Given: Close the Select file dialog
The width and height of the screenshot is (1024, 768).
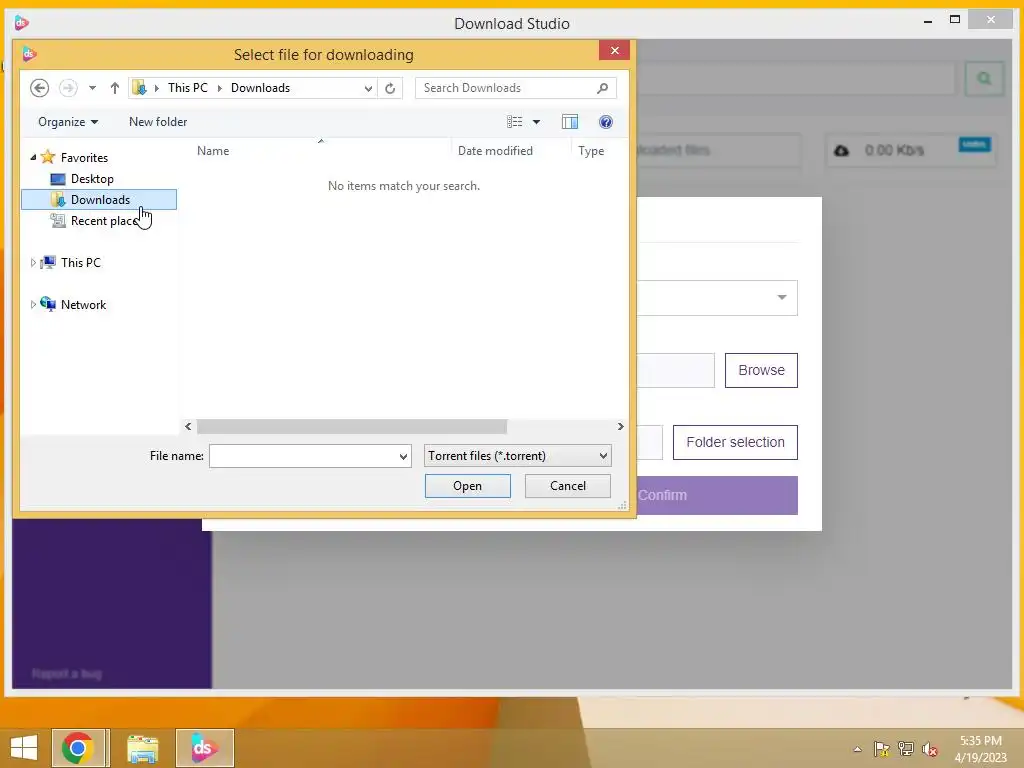Looking at the screenshot, I should tap(614, 50).
